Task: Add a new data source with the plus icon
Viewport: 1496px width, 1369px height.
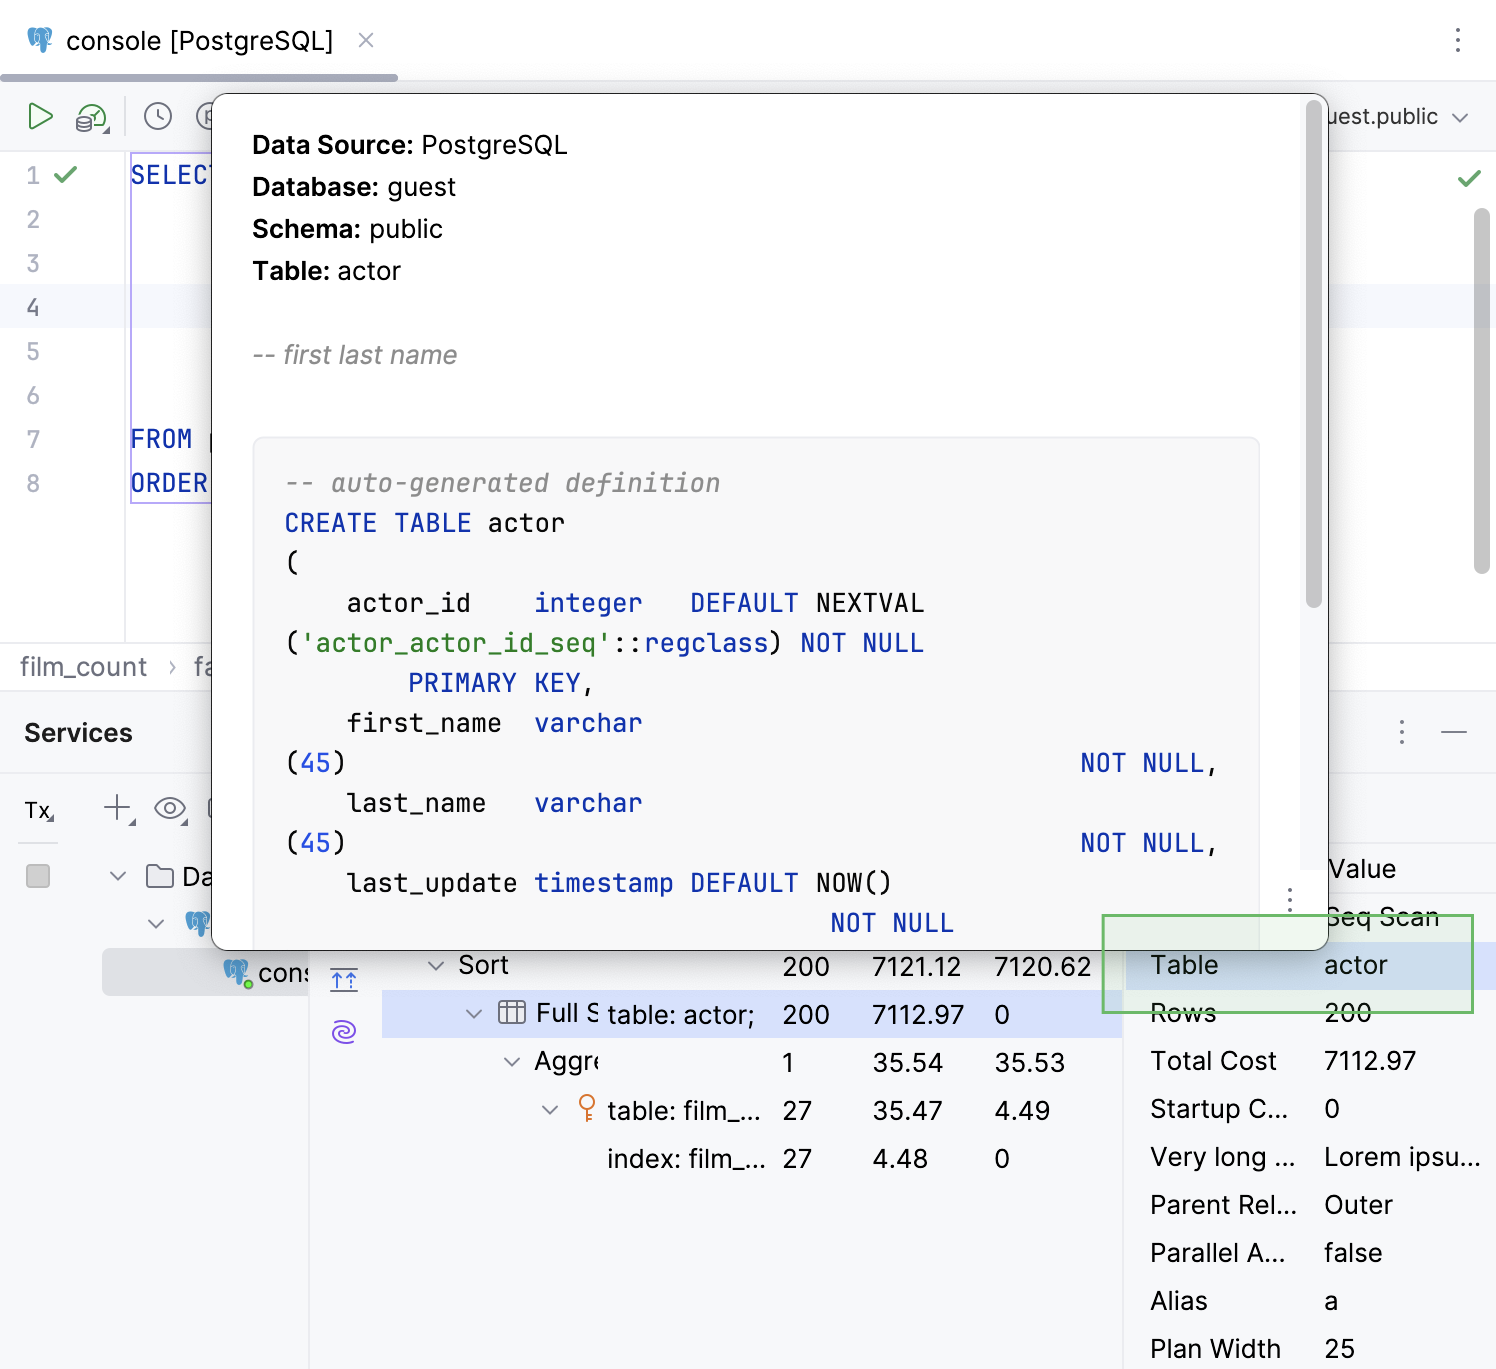Action: pyautogui.click(x=117, y=809)
